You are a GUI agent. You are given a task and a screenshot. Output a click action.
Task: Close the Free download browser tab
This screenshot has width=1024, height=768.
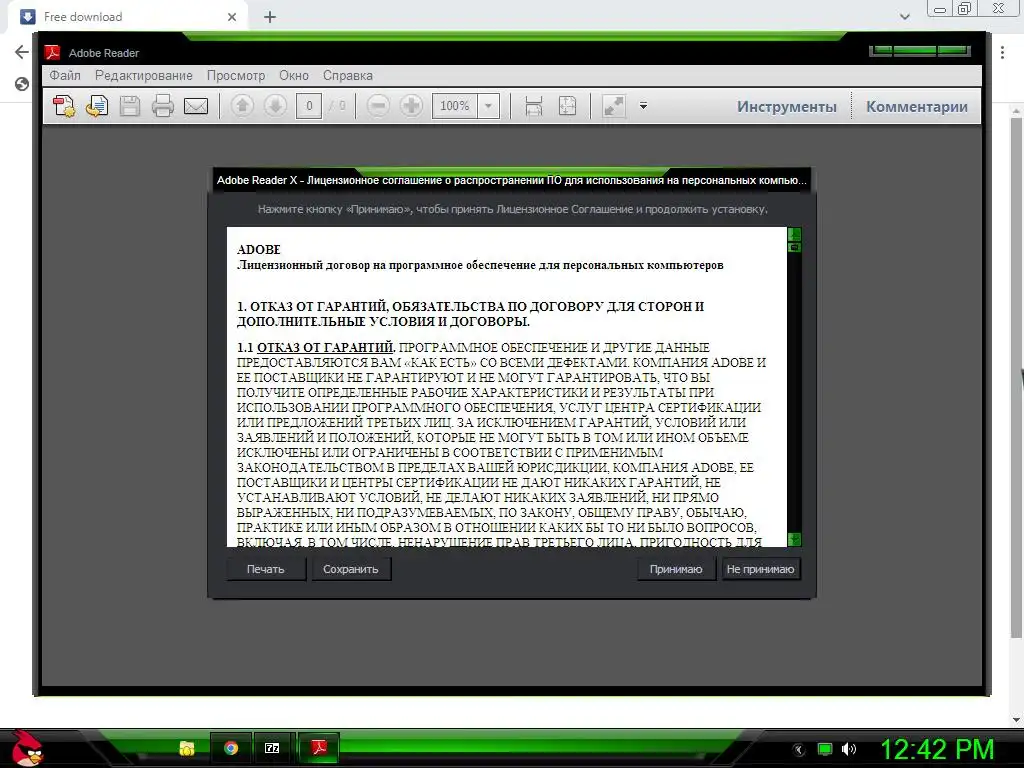click(x=232, y=17)
